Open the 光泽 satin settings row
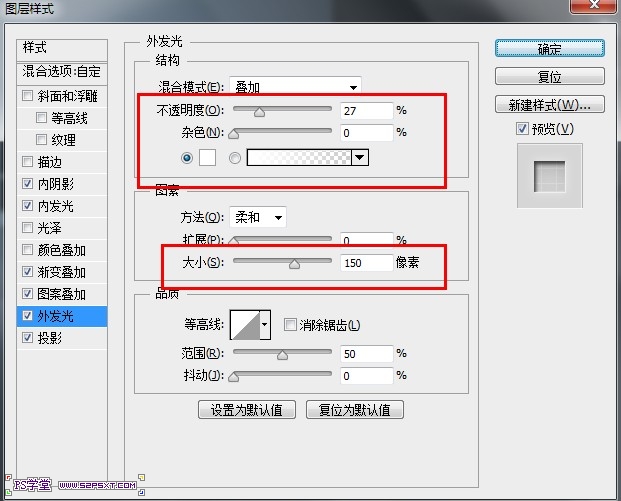 click(62, 228)
